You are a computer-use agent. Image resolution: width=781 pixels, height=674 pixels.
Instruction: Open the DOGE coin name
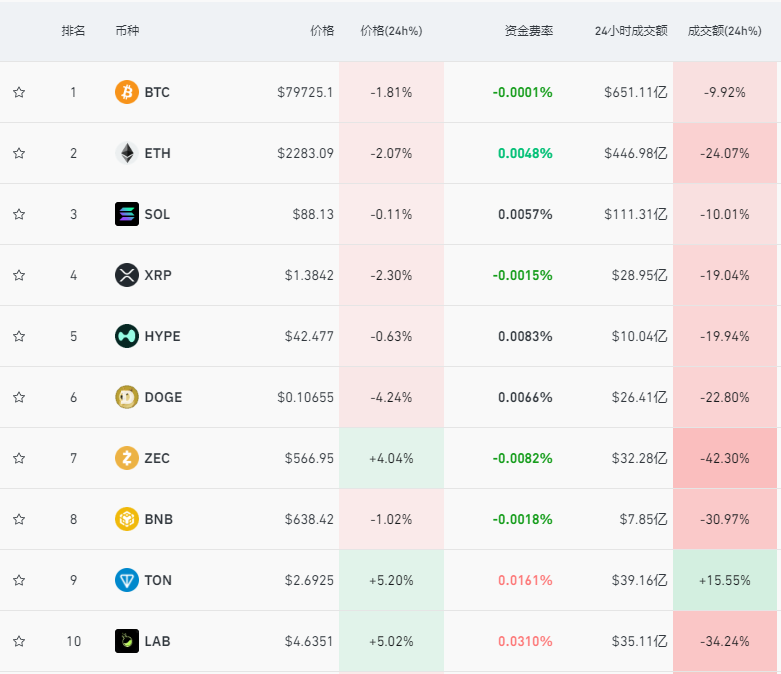point(163,397)
